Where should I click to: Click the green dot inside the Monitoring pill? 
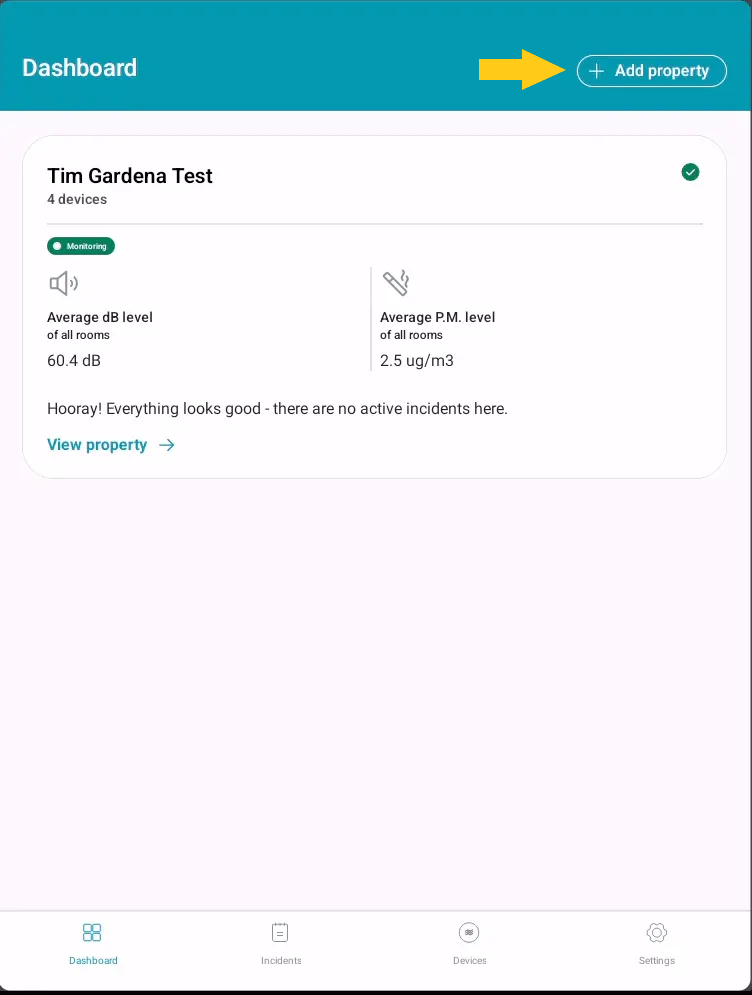point(57,246)
